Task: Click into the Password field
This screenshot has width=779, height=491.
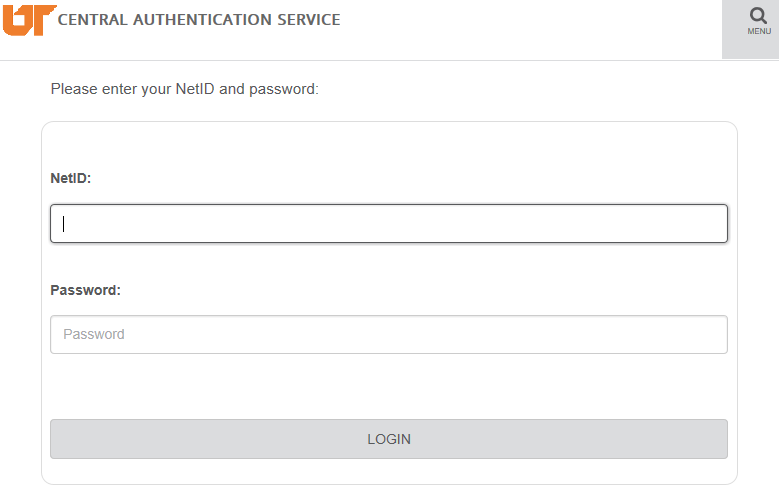Action: [388, 334]
